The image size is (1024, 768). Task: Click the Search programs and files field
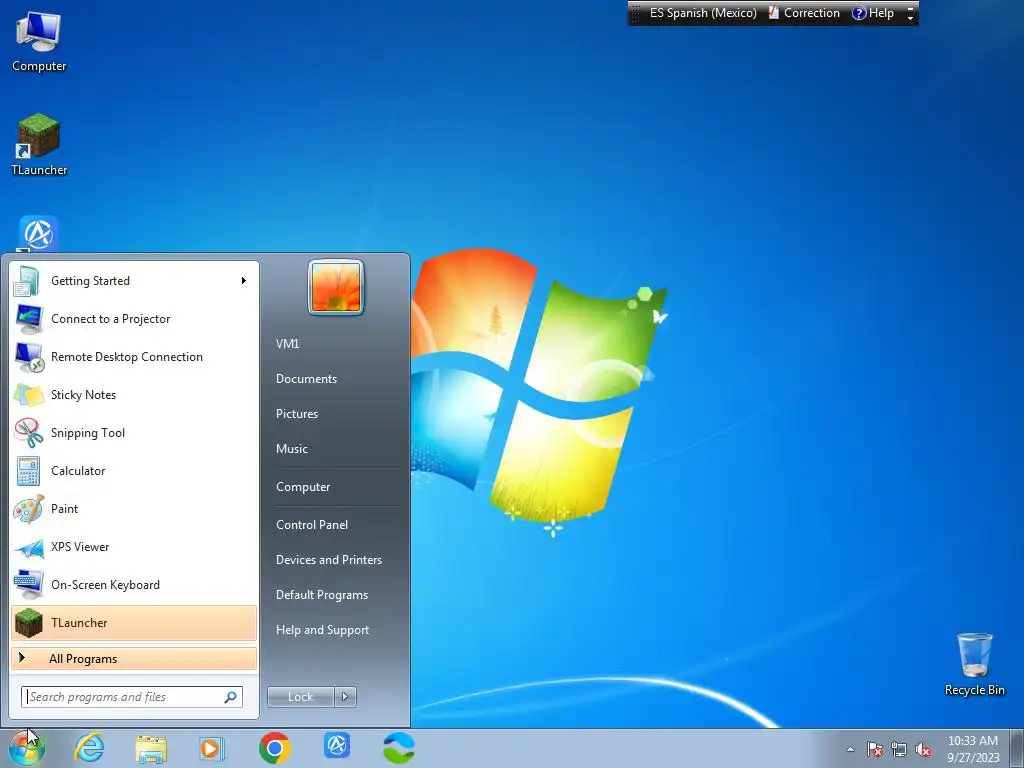pos(131,697)
